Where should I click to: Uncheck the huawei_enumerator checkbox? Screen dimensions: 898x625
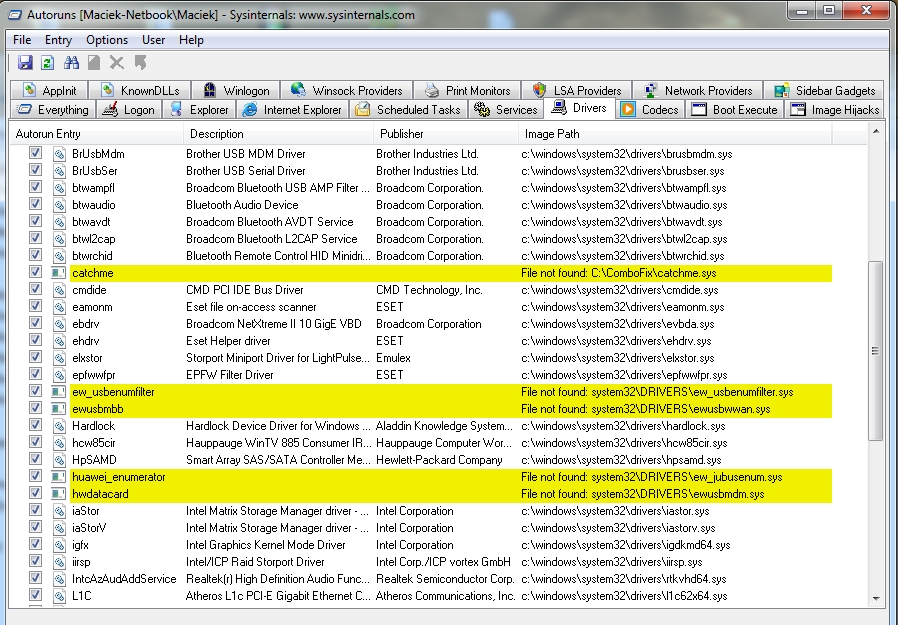[35, 475]
